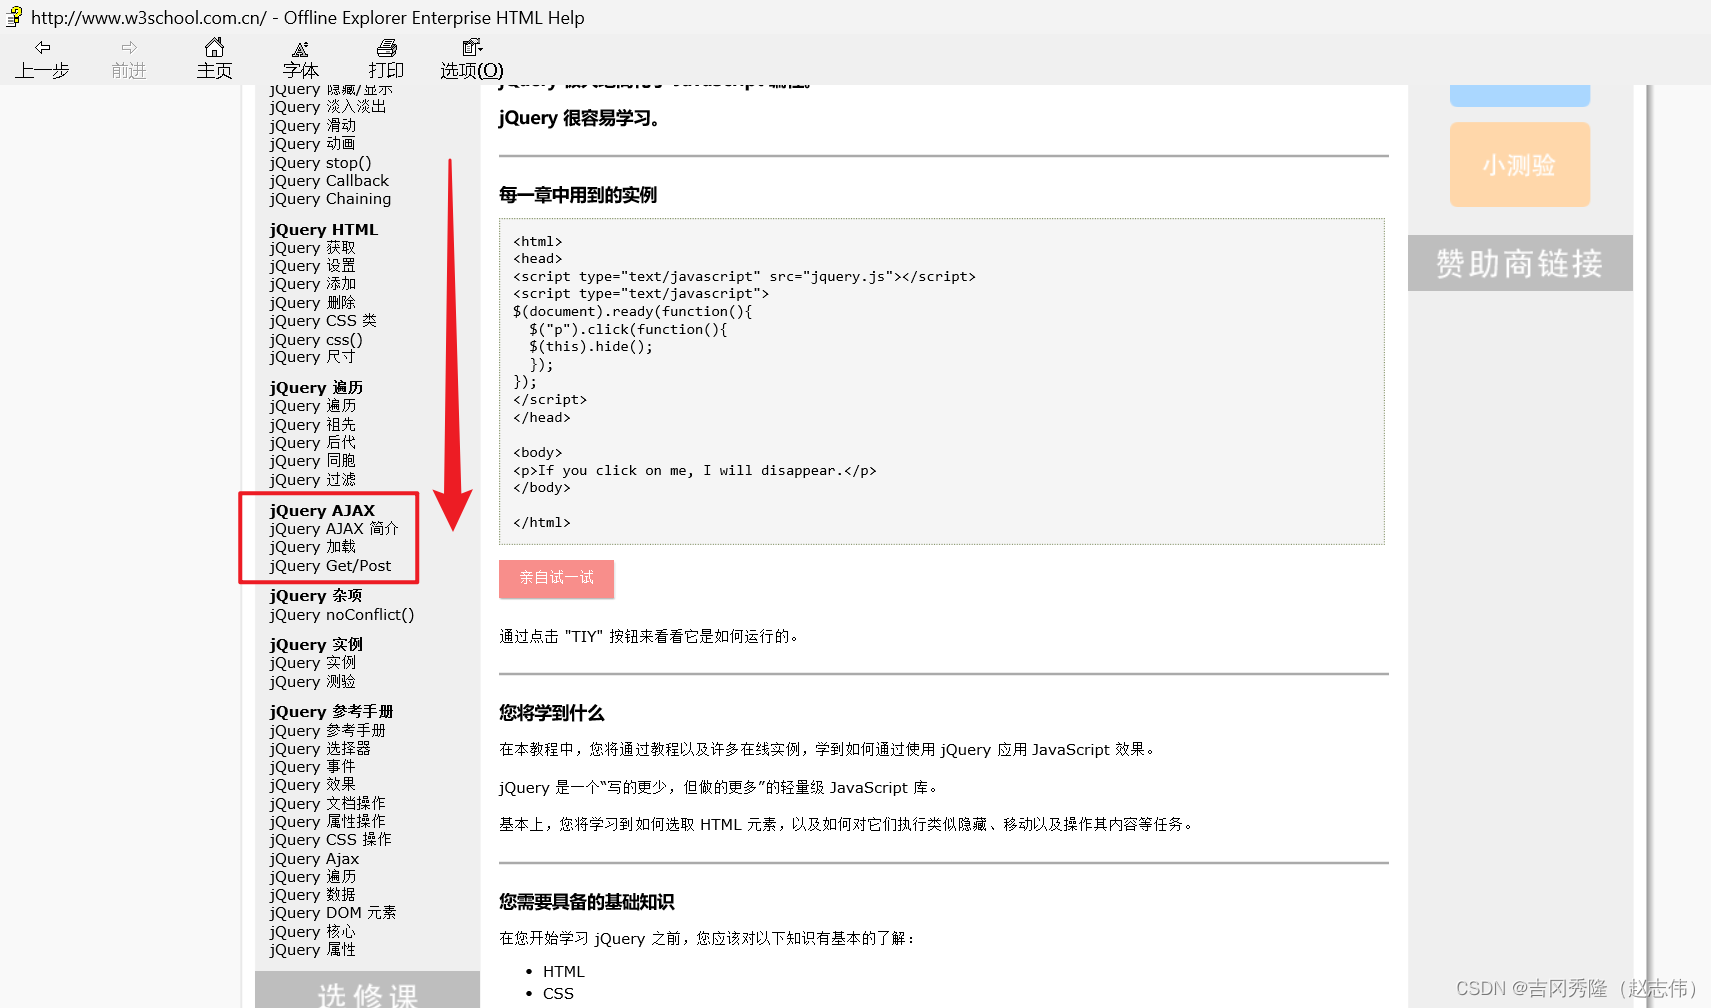Open the 选项(O) options icon
The image size is (1711, 1008).
472,47
